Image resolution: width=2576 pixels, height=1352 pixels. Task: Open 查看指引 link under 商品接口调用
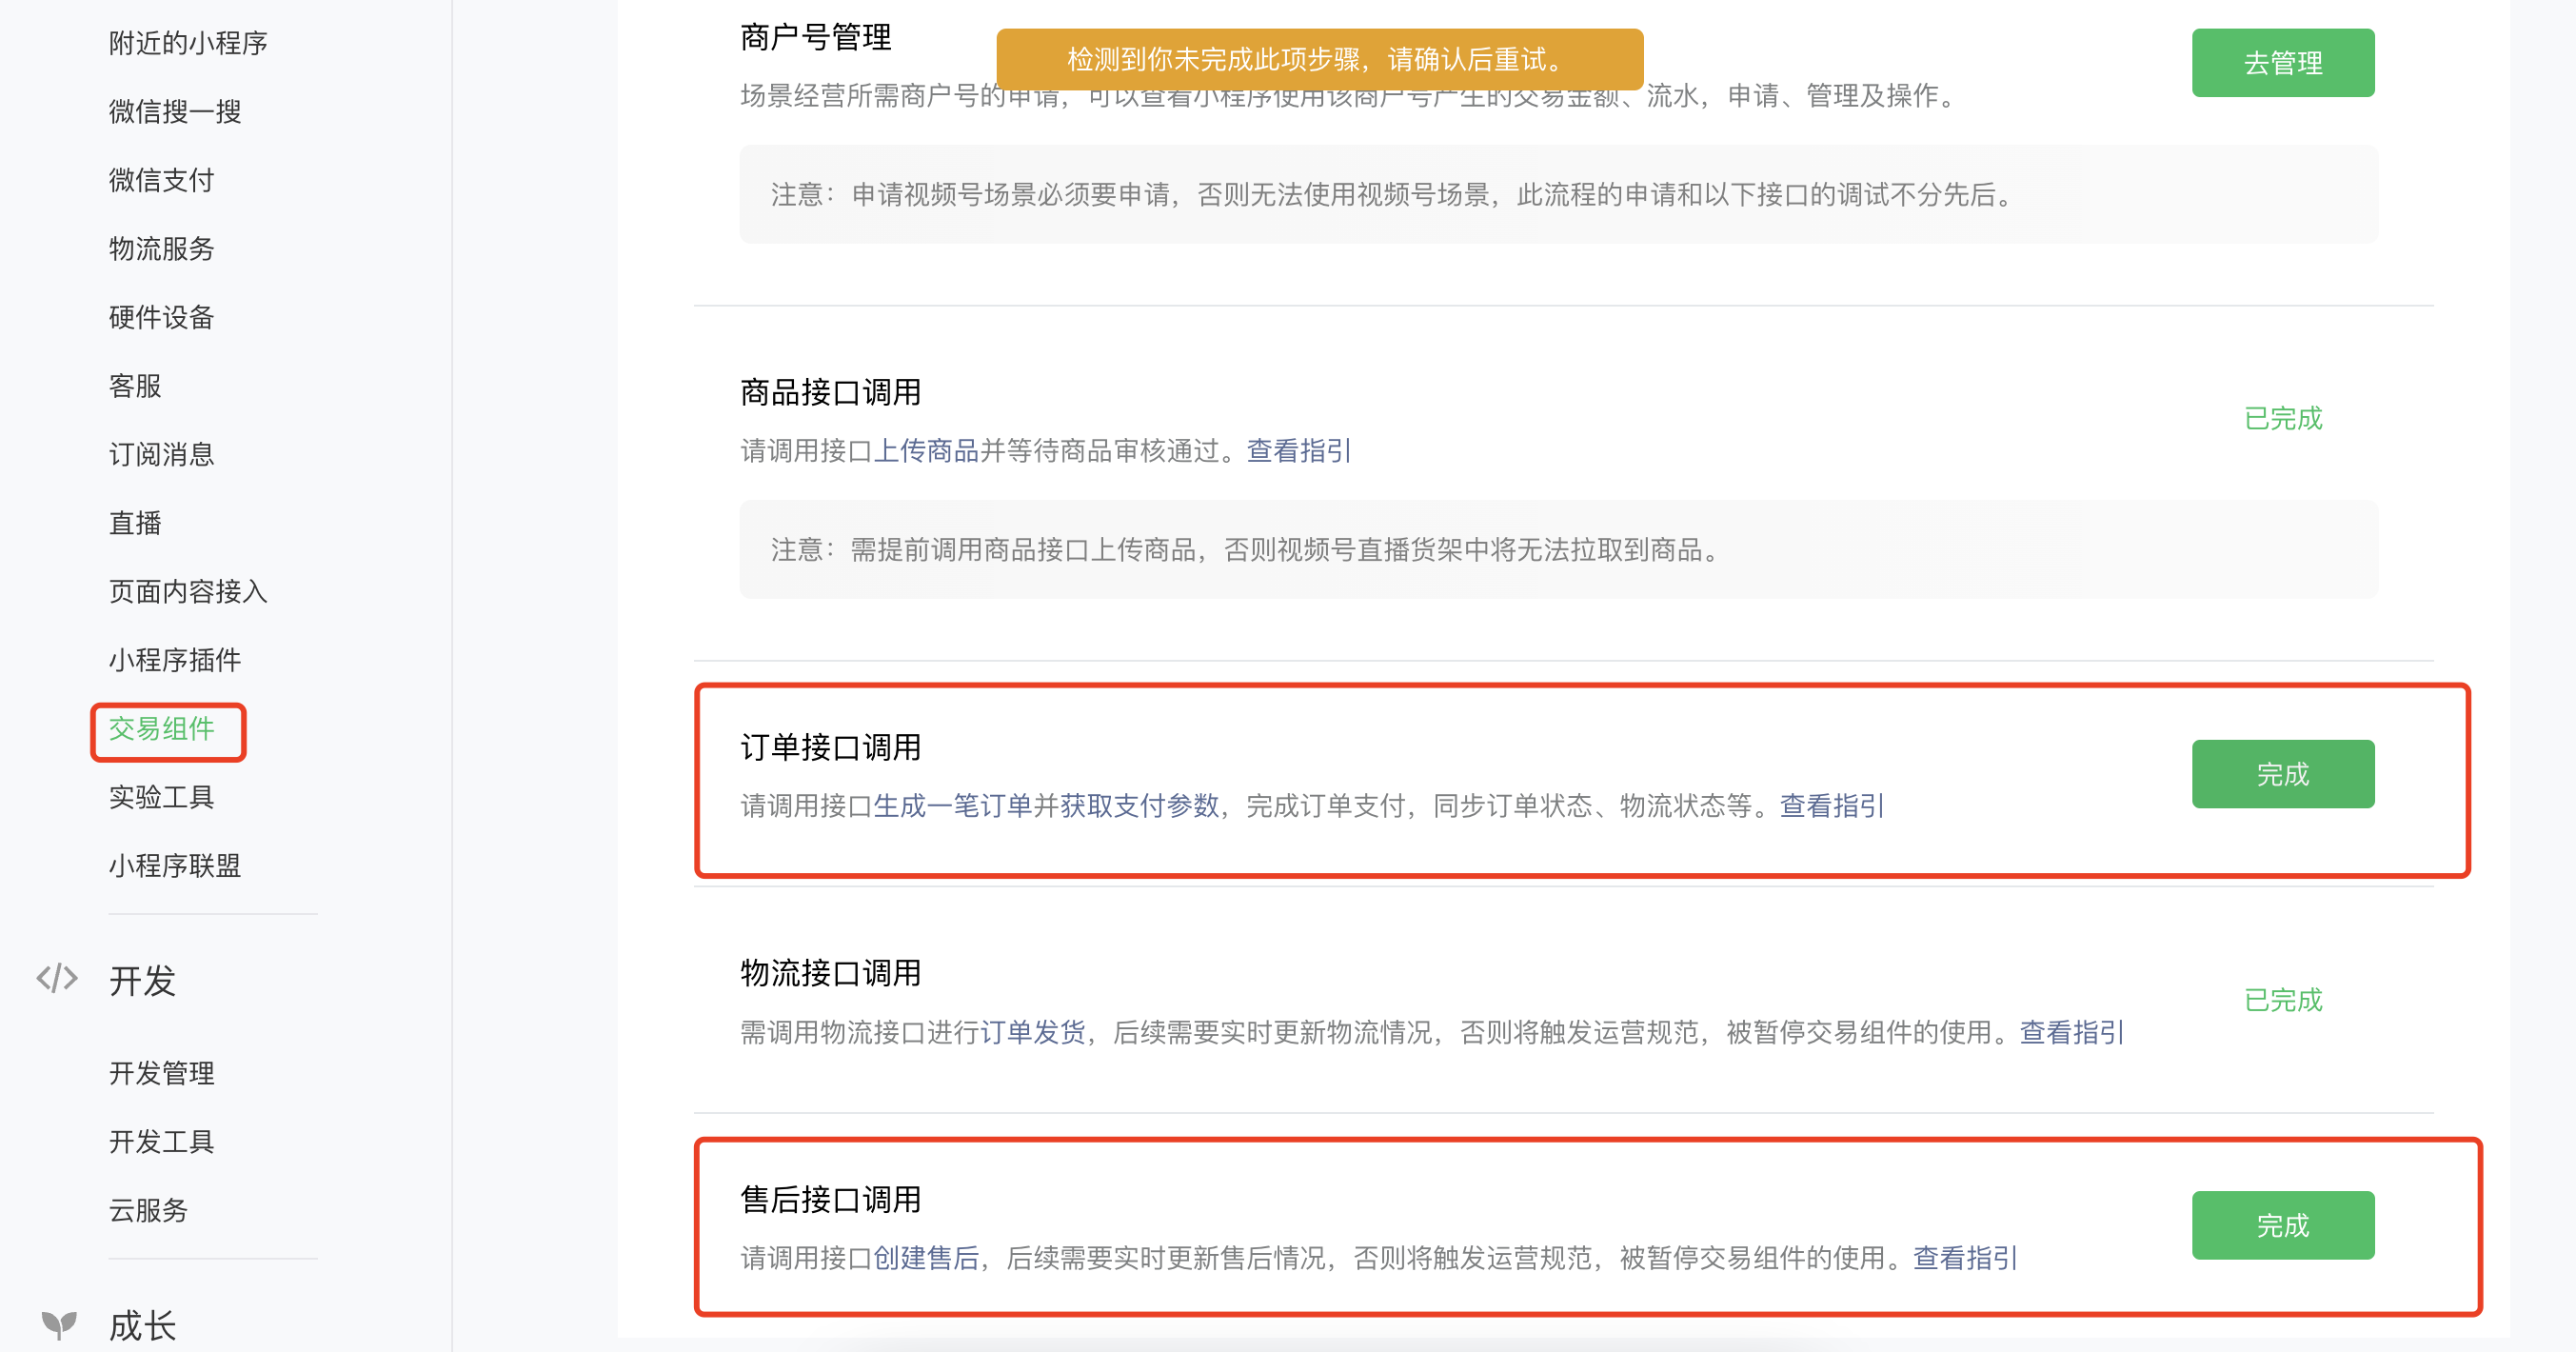click(x=1298, y=451)
